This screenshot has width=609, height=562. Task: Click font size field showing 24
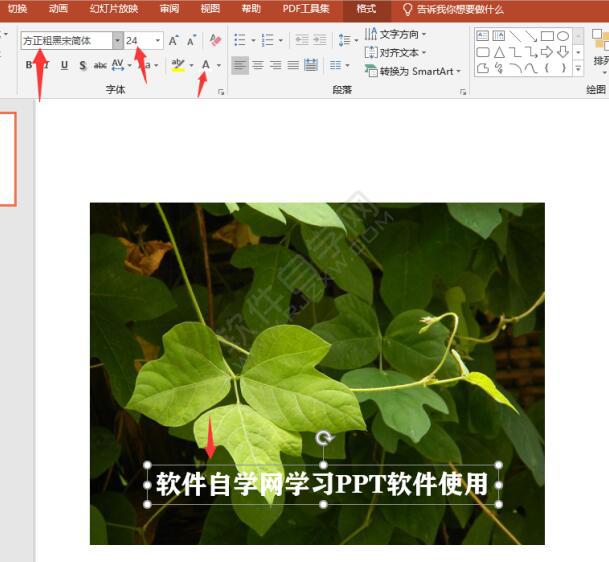[x=139, y=40]
